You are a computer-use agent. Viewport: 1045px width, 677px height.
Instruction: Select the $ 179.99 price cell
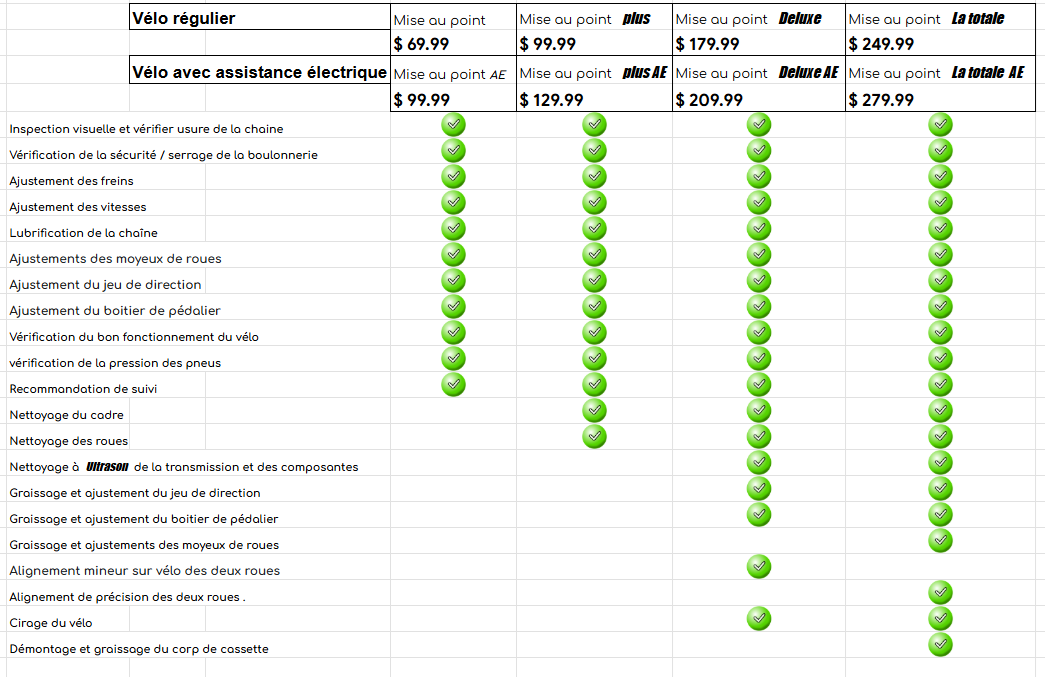coord(758,43)
